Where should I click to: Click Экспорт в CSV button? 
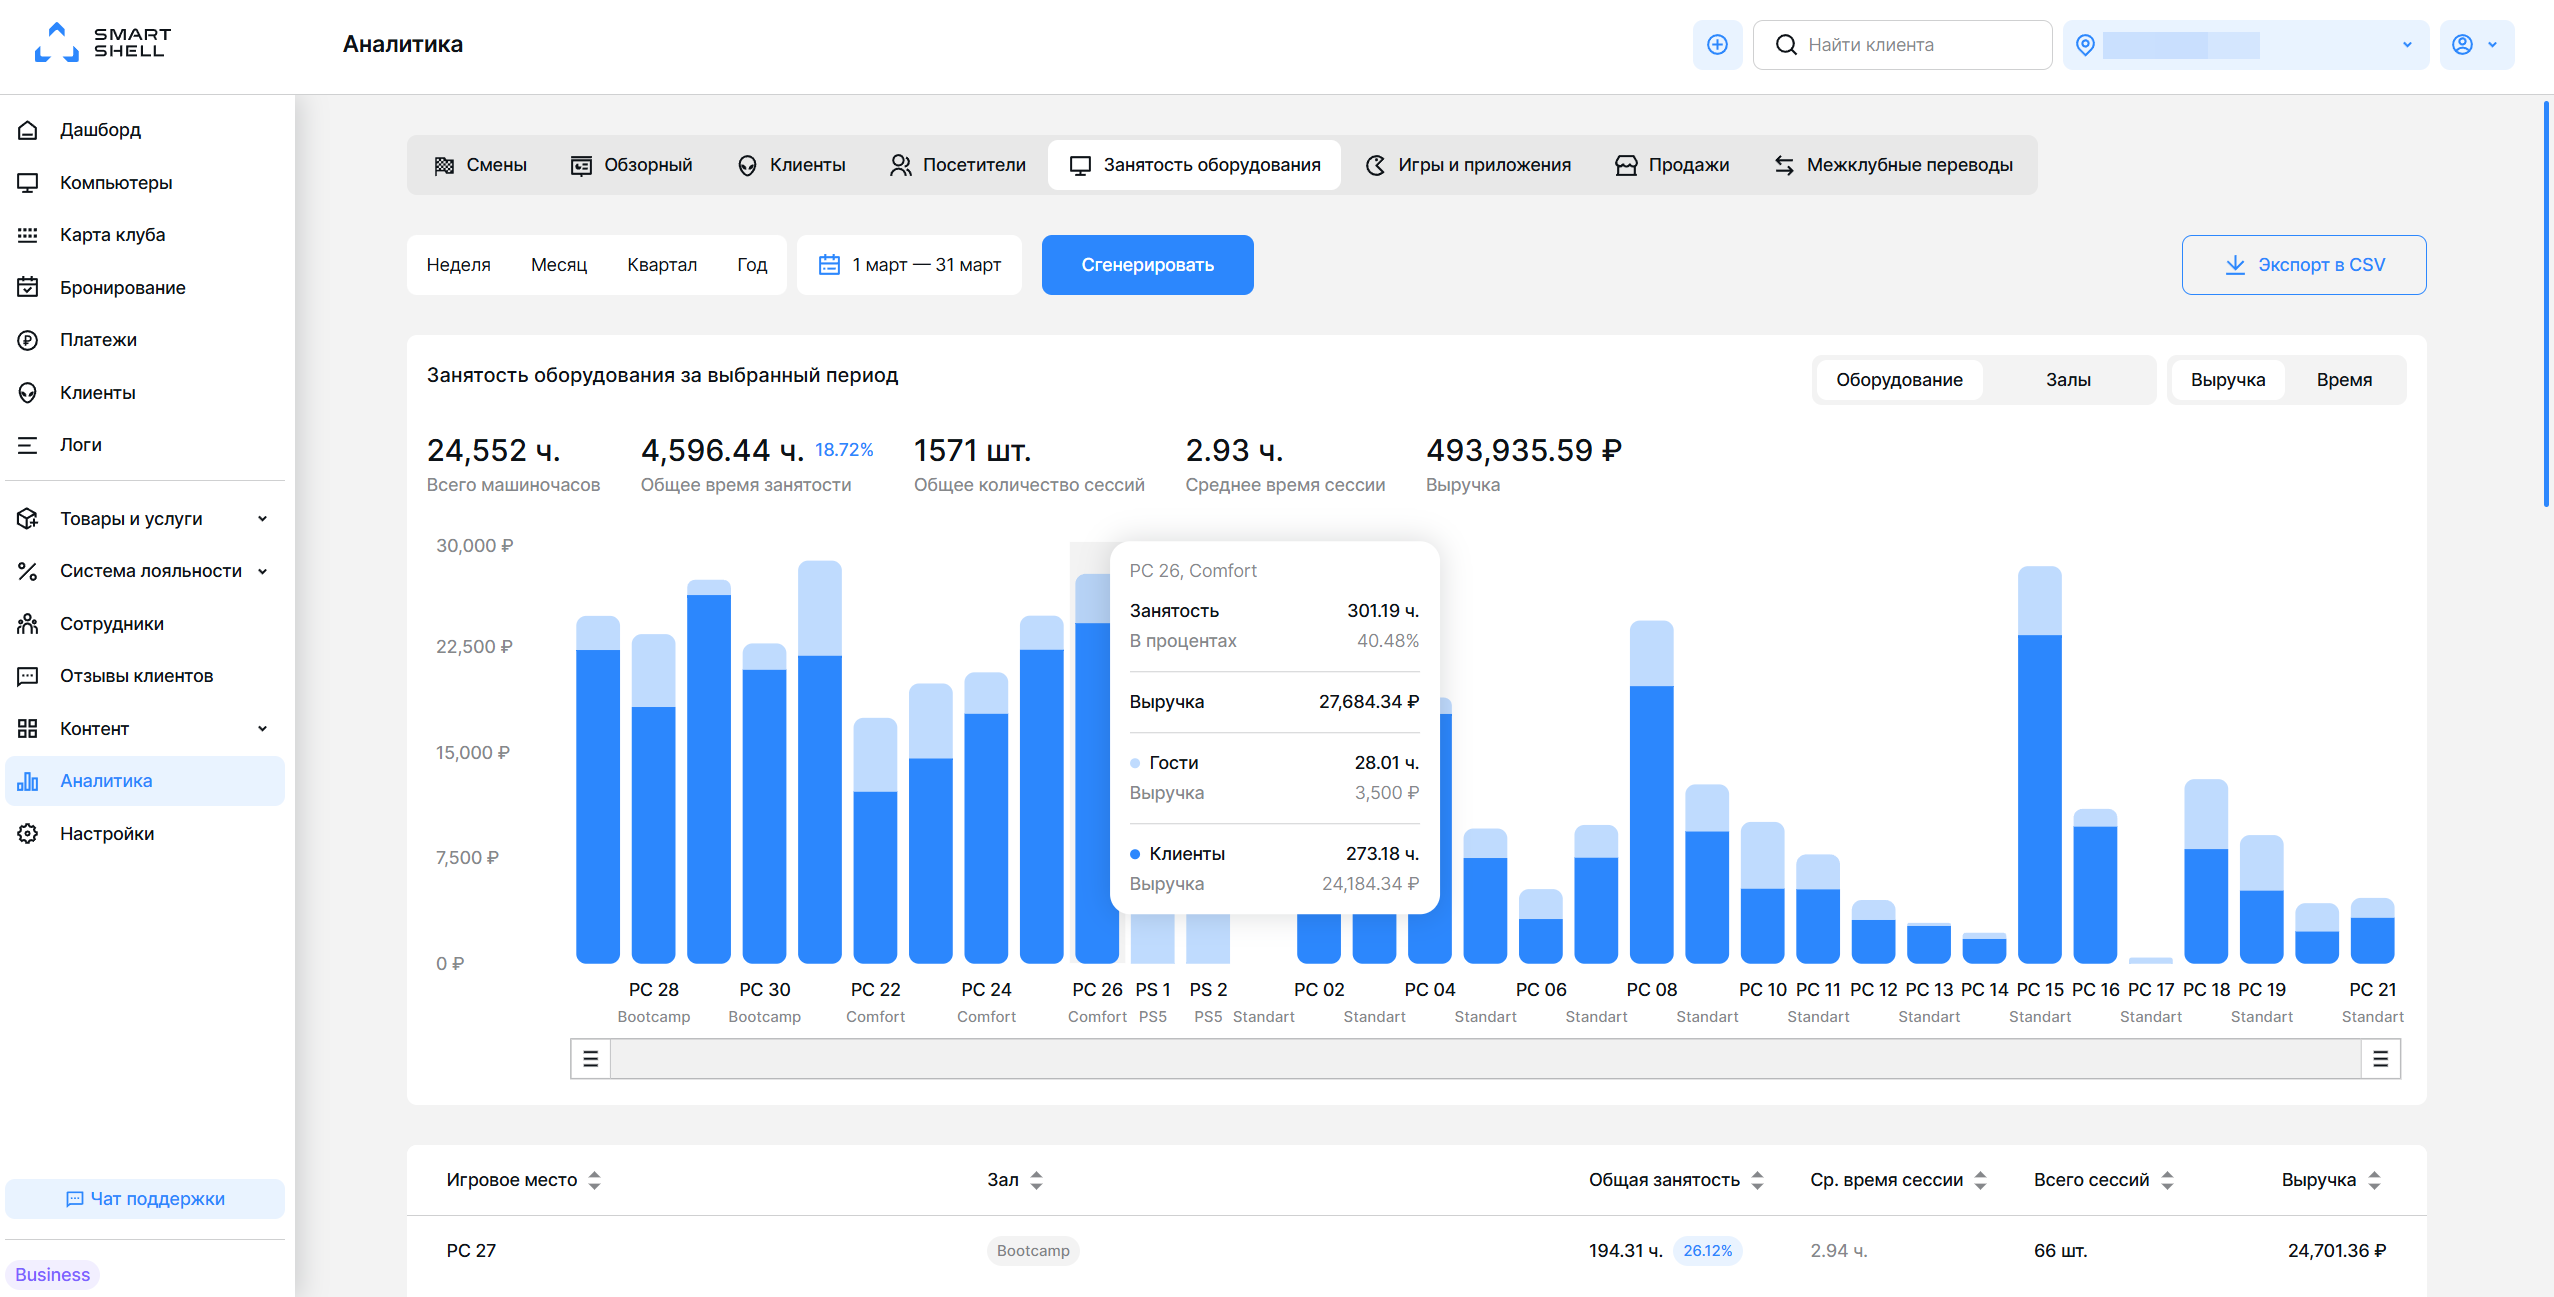[2303, 265]
